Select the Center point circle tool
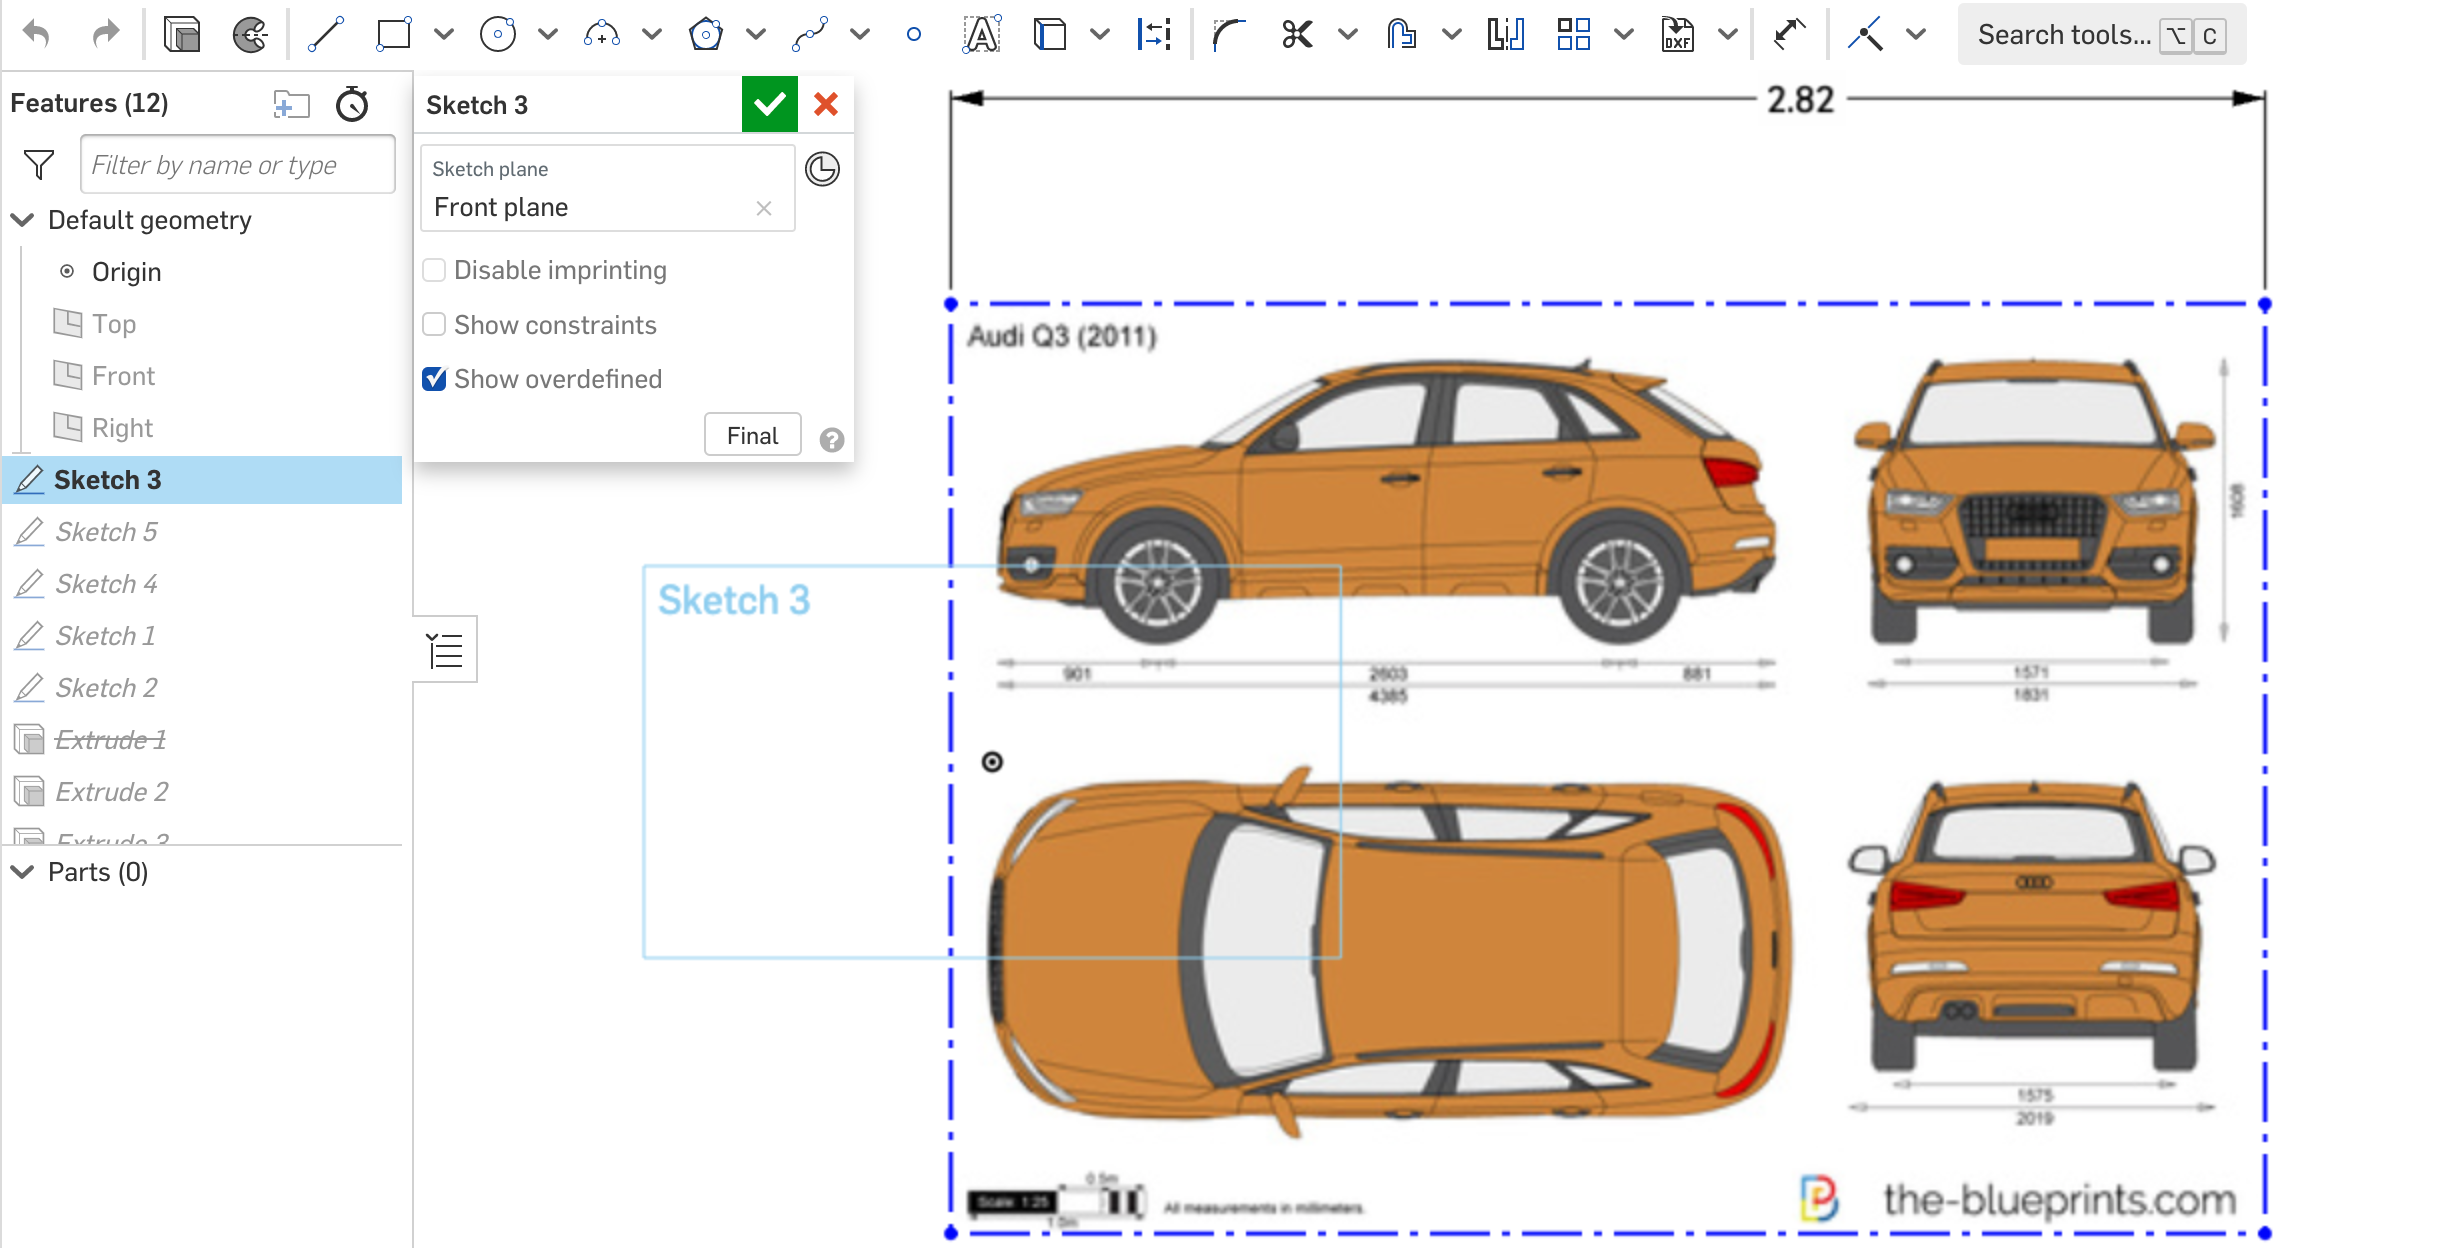This screenshot has width=2464, height=1248. [497, 33]
